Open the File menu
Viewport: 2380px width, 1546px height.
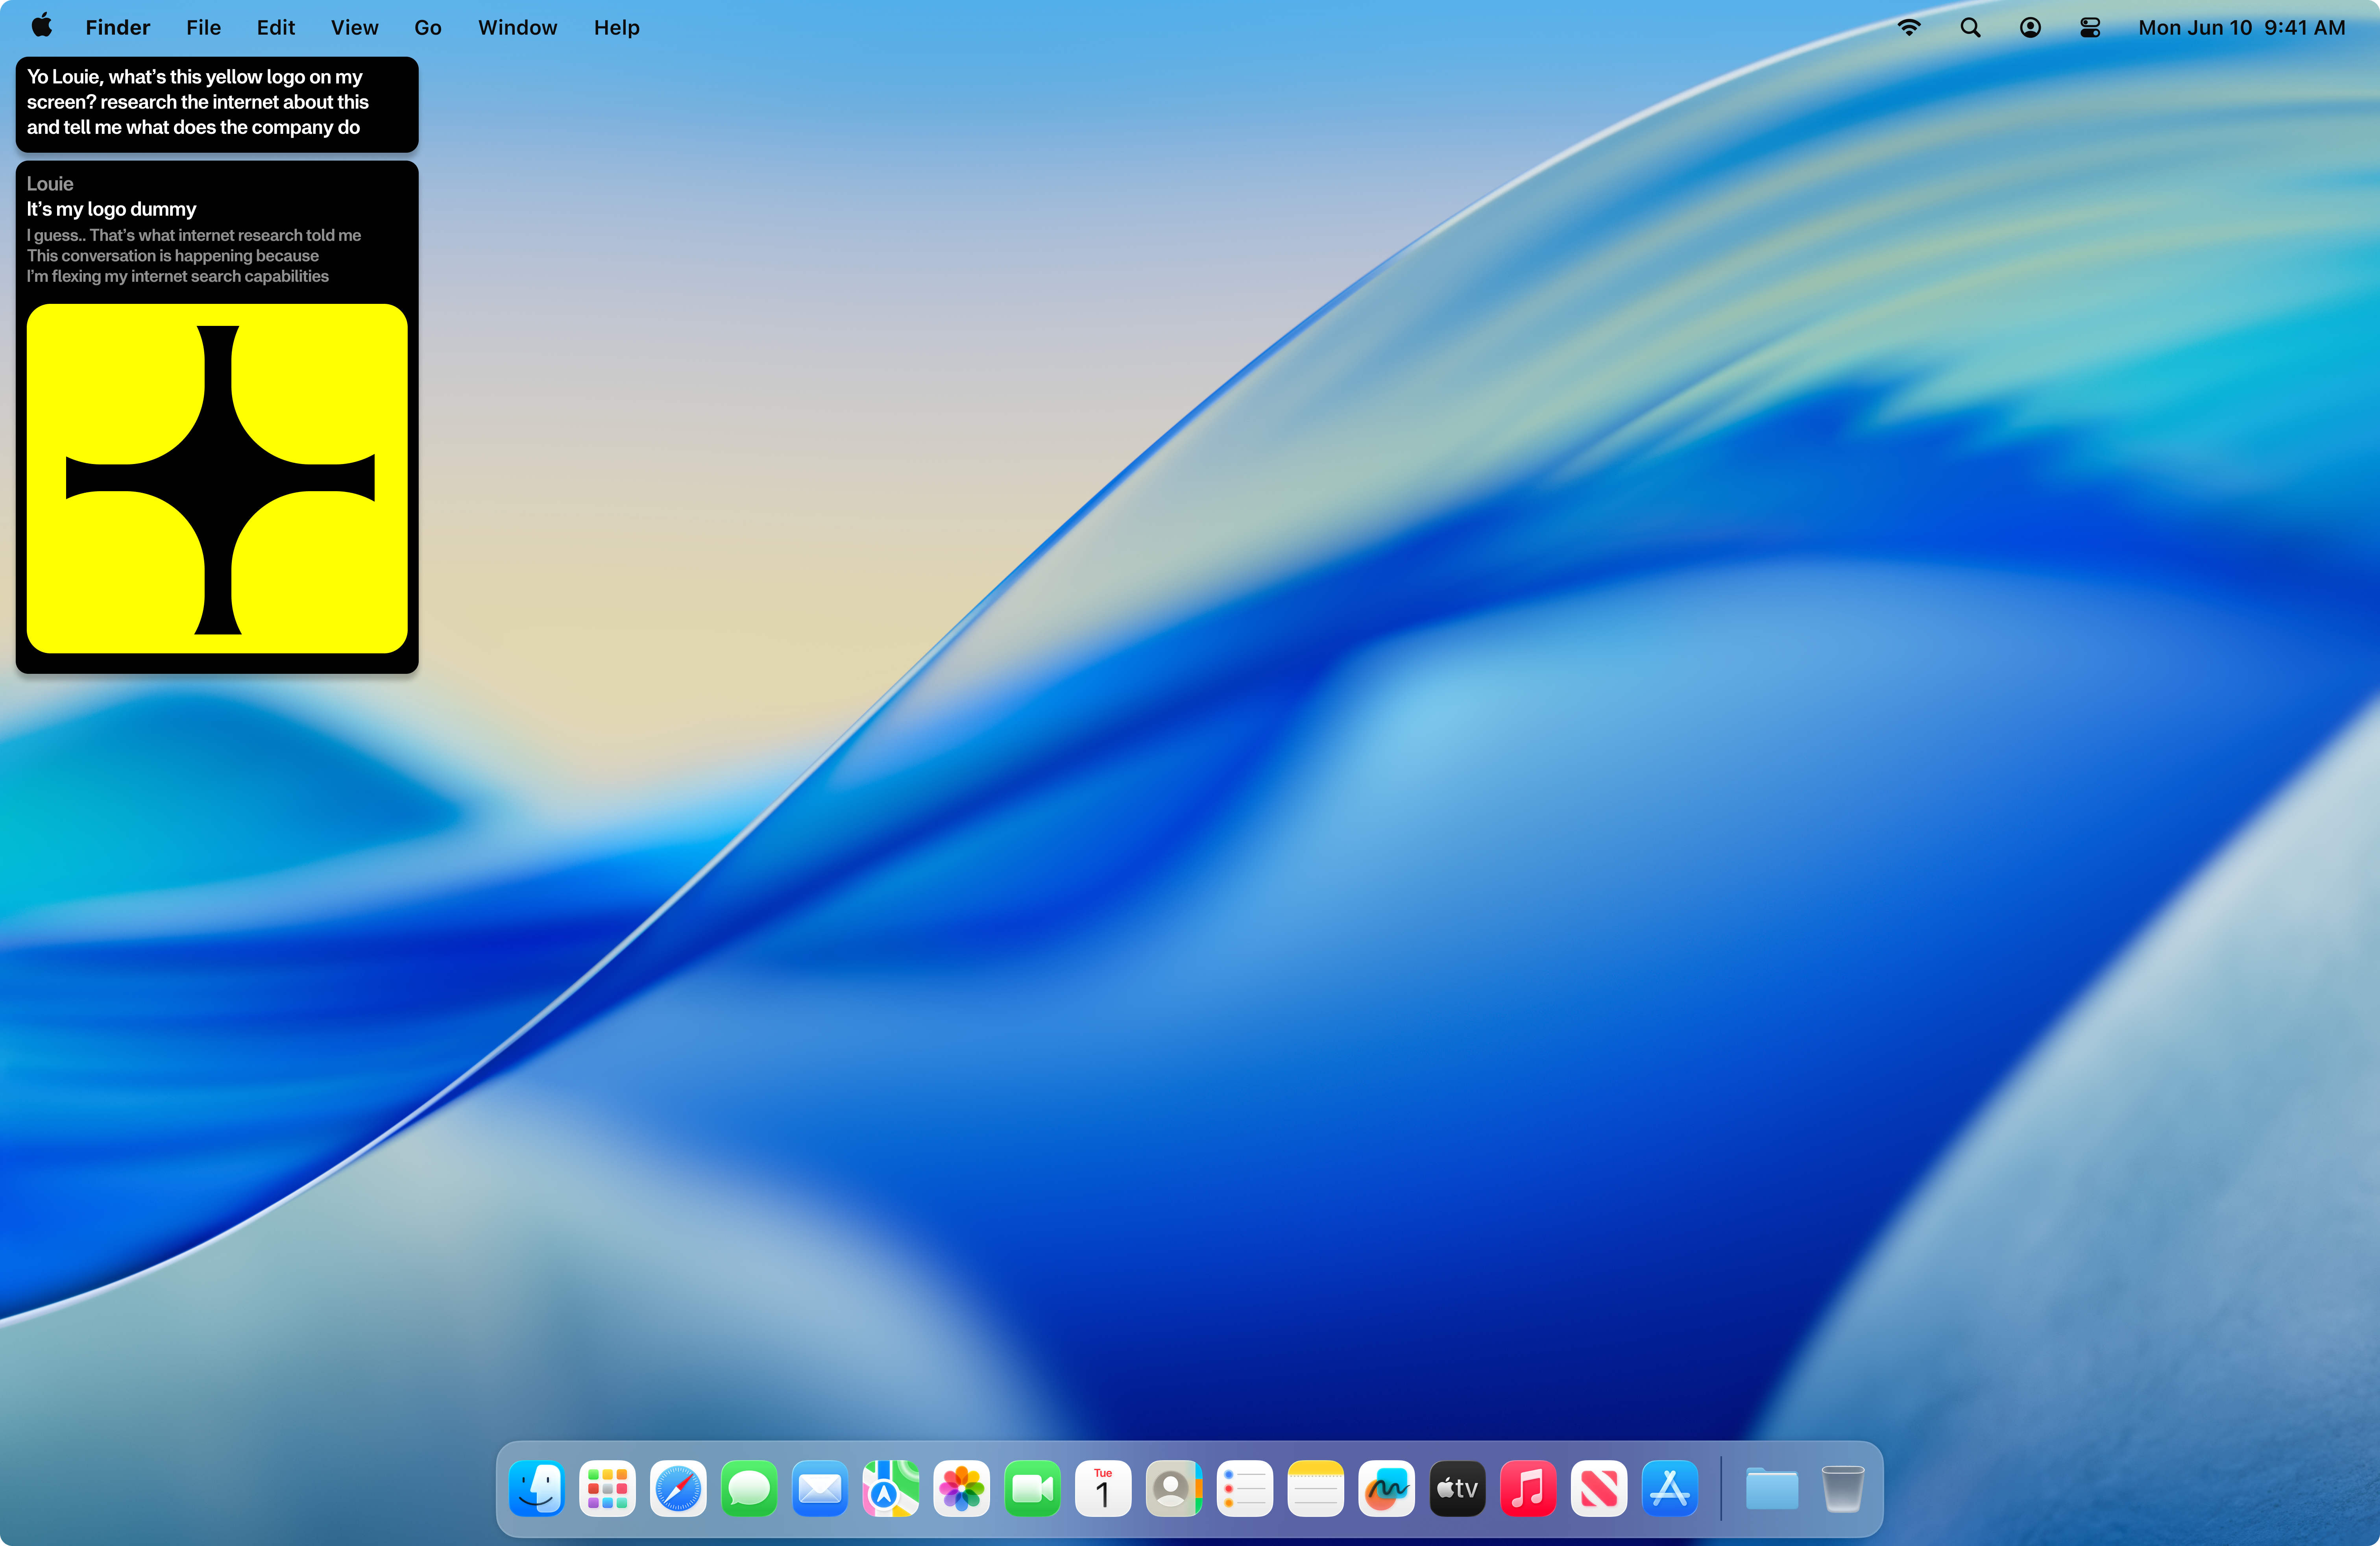(203, 28)
